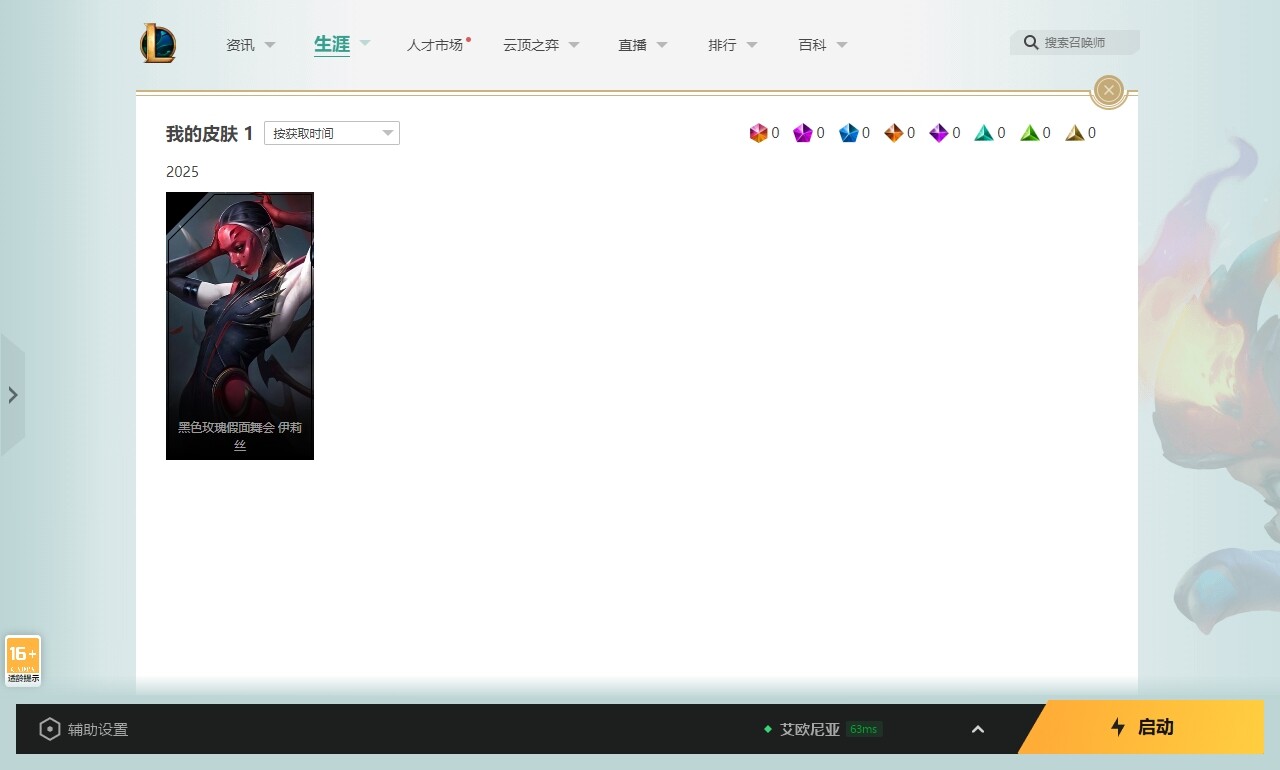Expand the left side panel arrow
Image resolution: width=1280 pixels, height=770 pixels.
(x=13, y=395)
